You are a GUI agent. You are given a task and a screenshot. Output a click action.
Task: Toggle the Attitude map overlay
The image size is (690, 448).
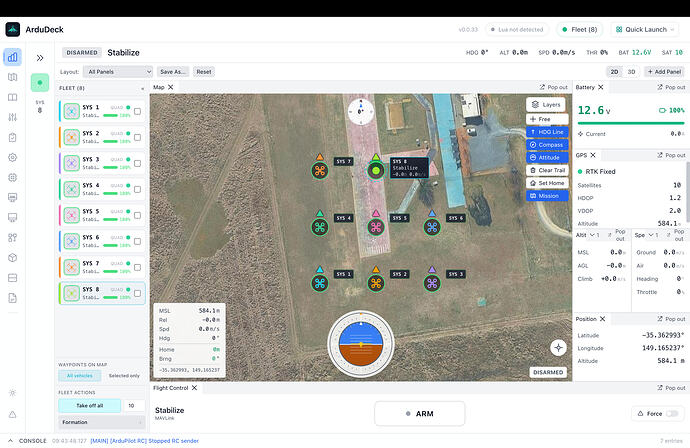coord(547,158)
